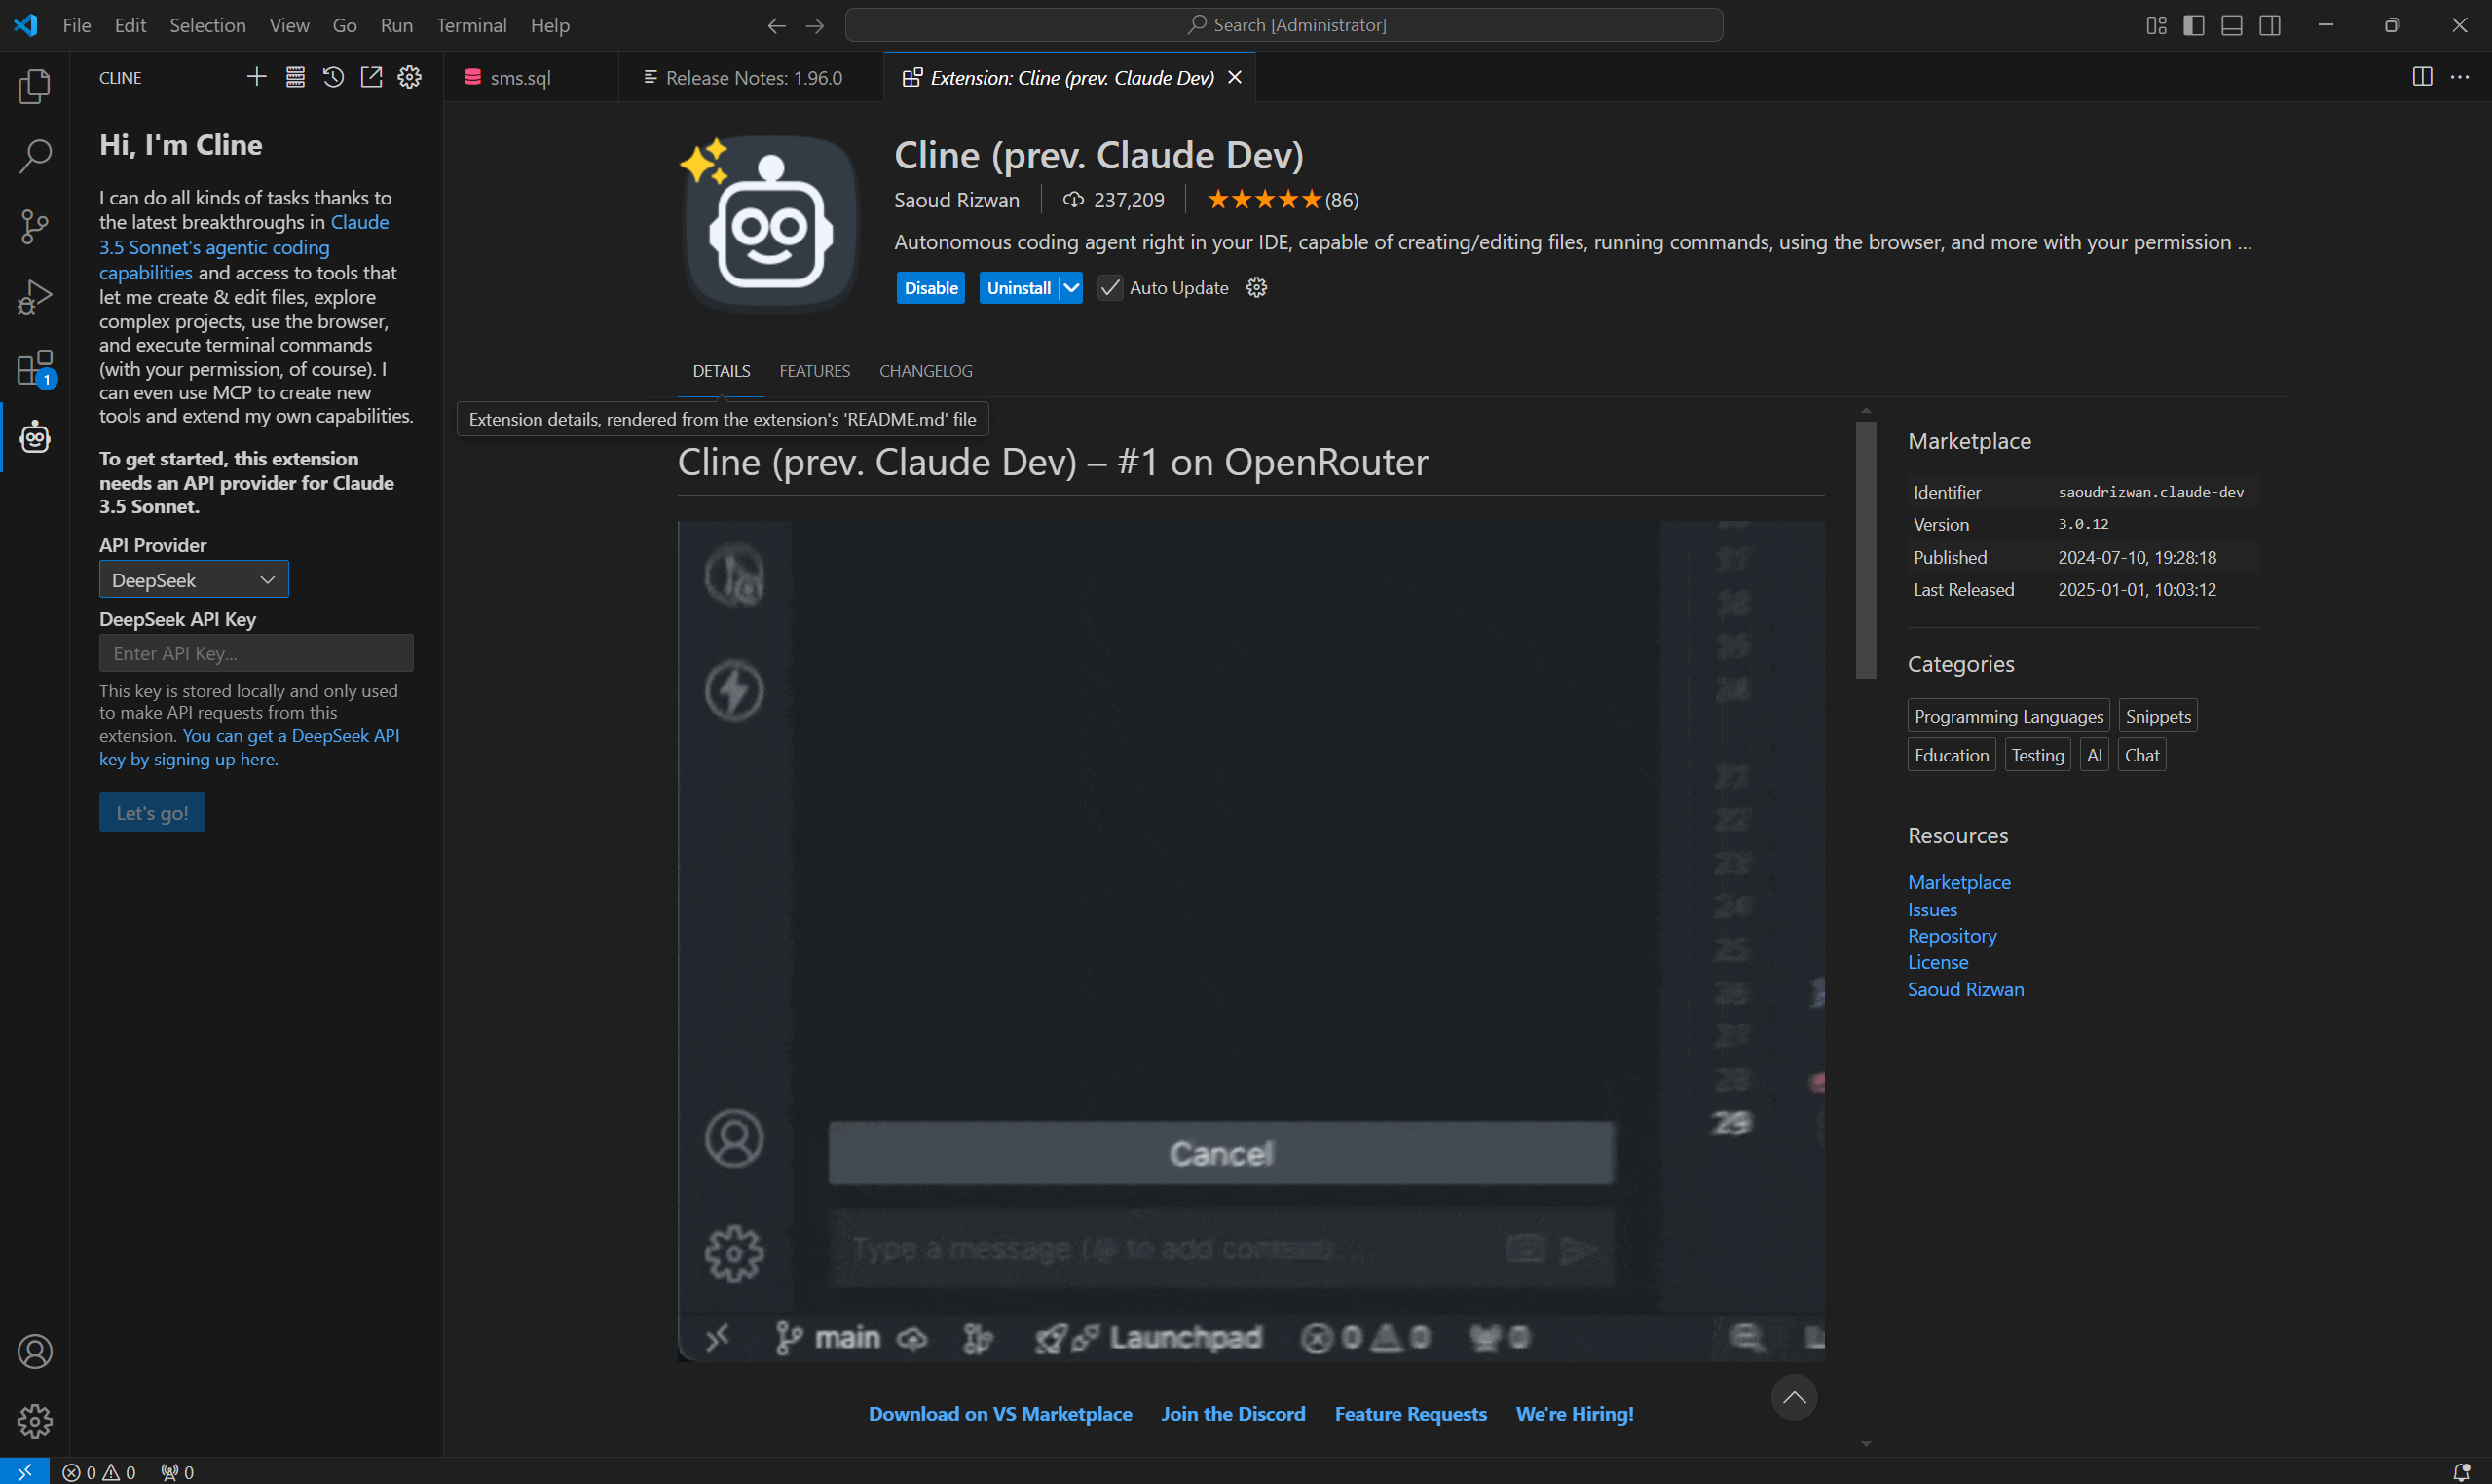Toggle the bottom panel layout icon

[2231, 25]
